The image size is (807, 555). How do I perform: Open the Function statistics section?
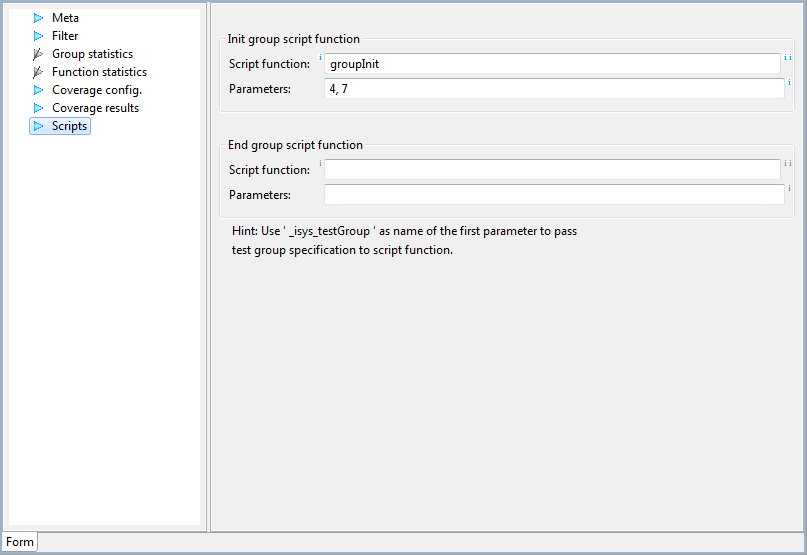coord(99,72)
